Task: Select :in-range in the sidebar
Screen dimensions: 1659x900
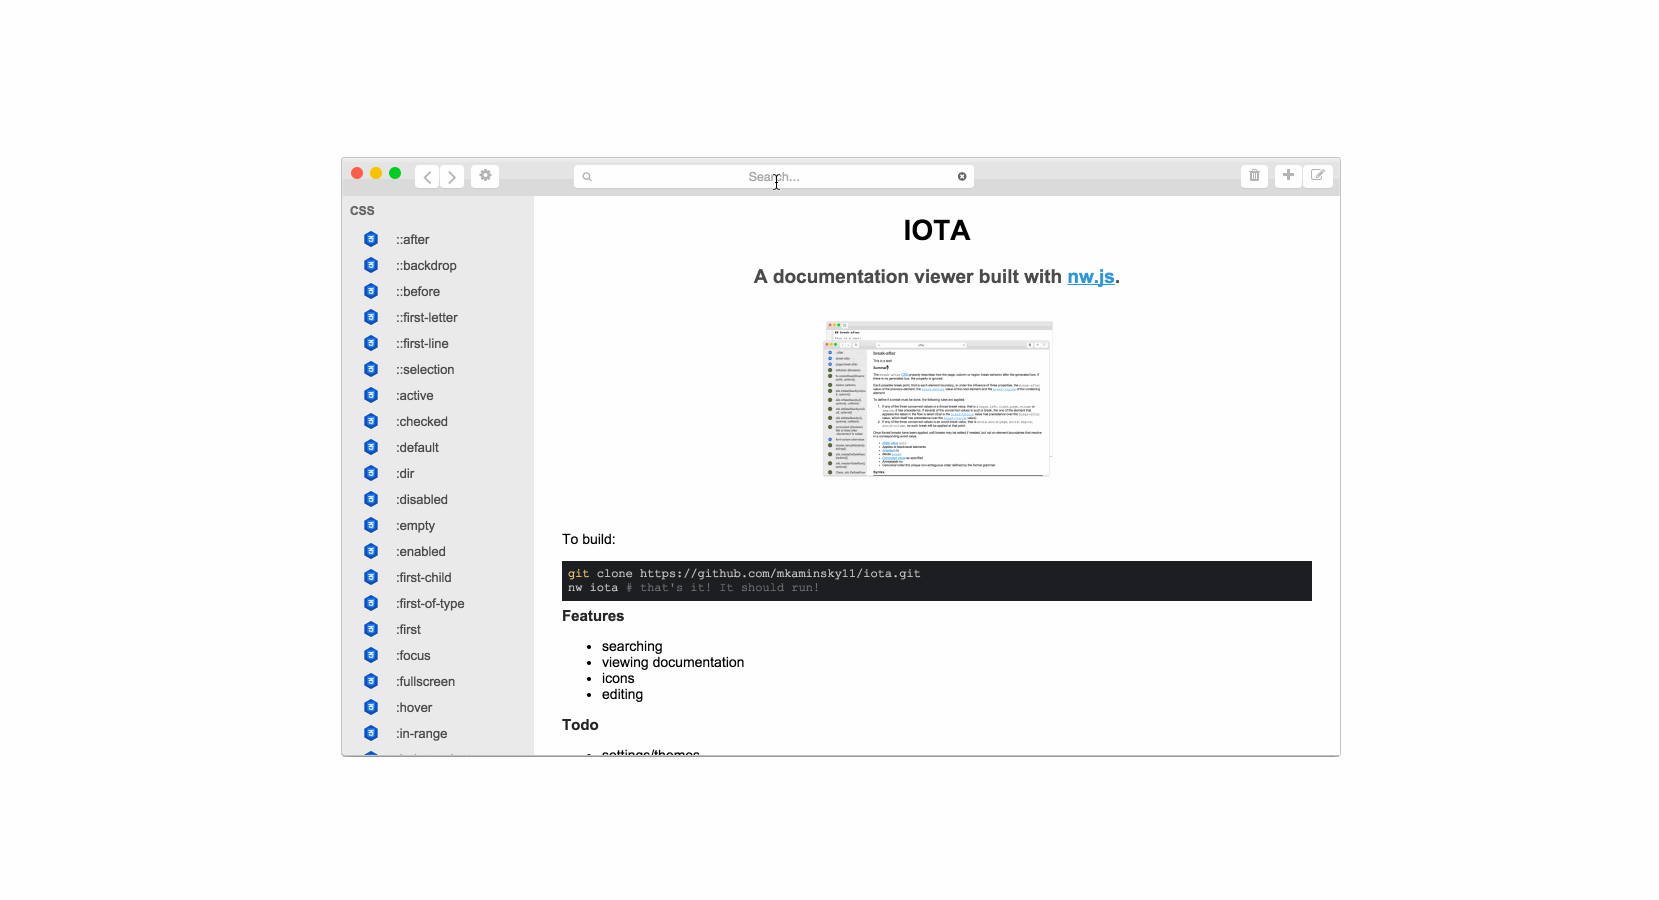Action: (421, 734)
